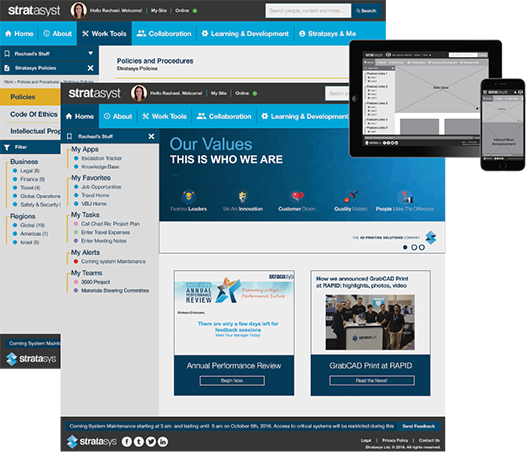Collapse the Business filter group
The image size is (526, 452).
coord(24,162)
